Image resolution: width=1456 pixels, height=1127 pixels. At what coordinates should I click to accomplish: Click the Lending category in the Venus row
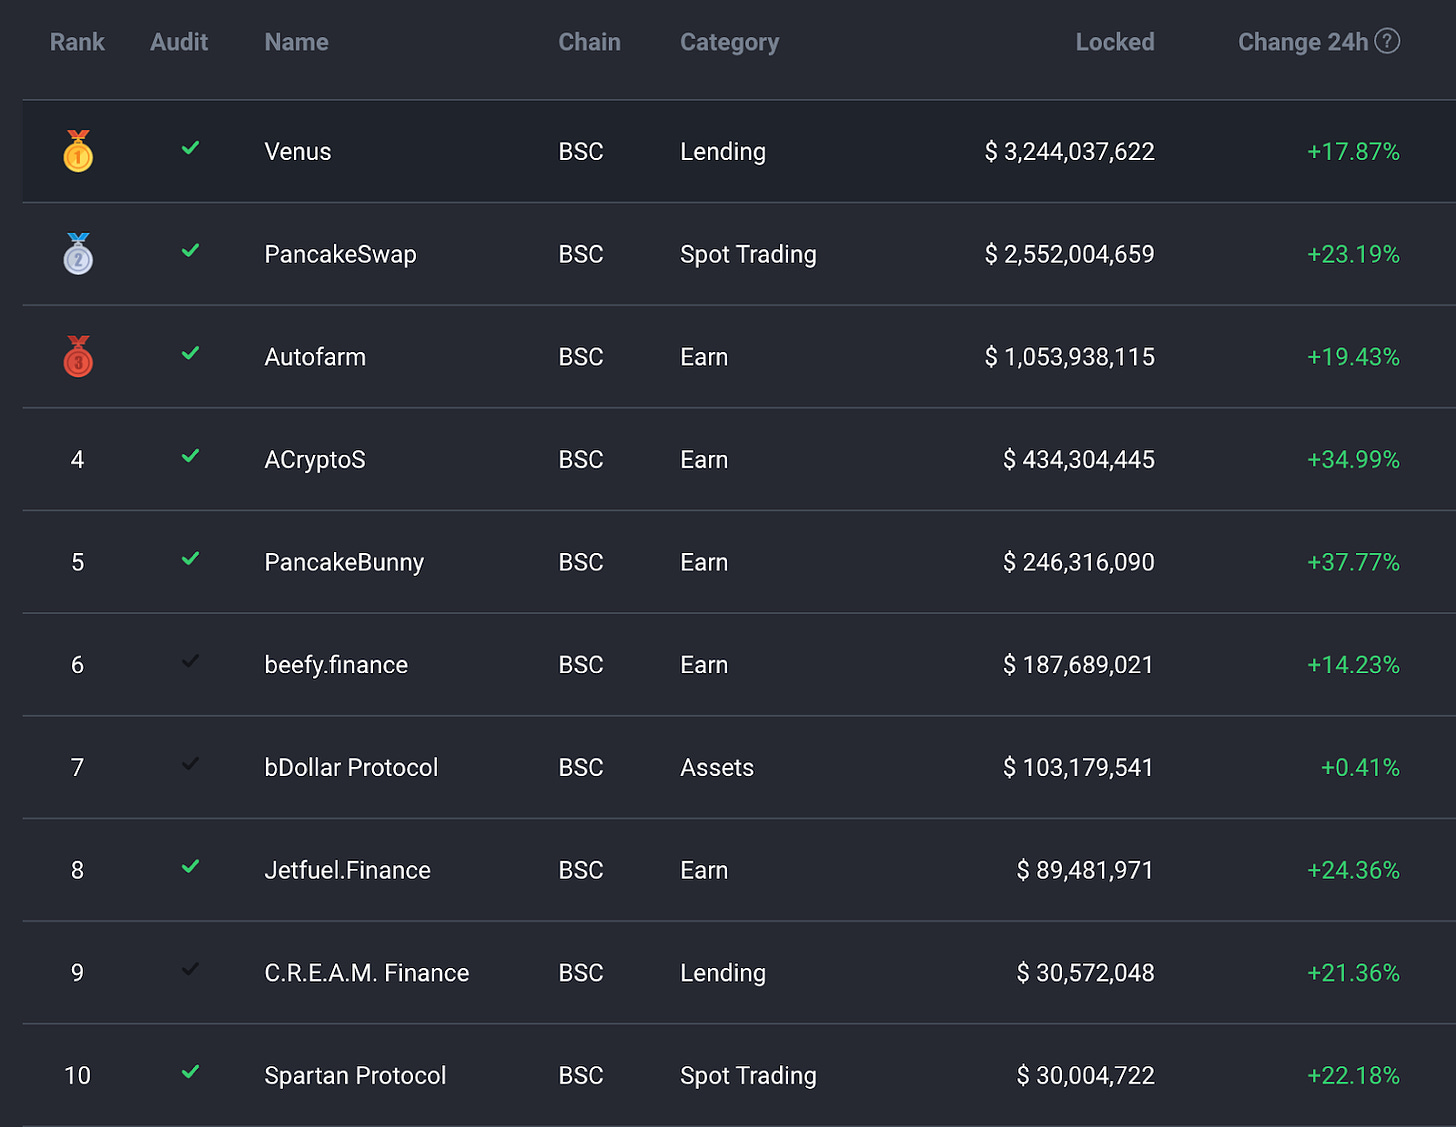(x=723, y=151)
